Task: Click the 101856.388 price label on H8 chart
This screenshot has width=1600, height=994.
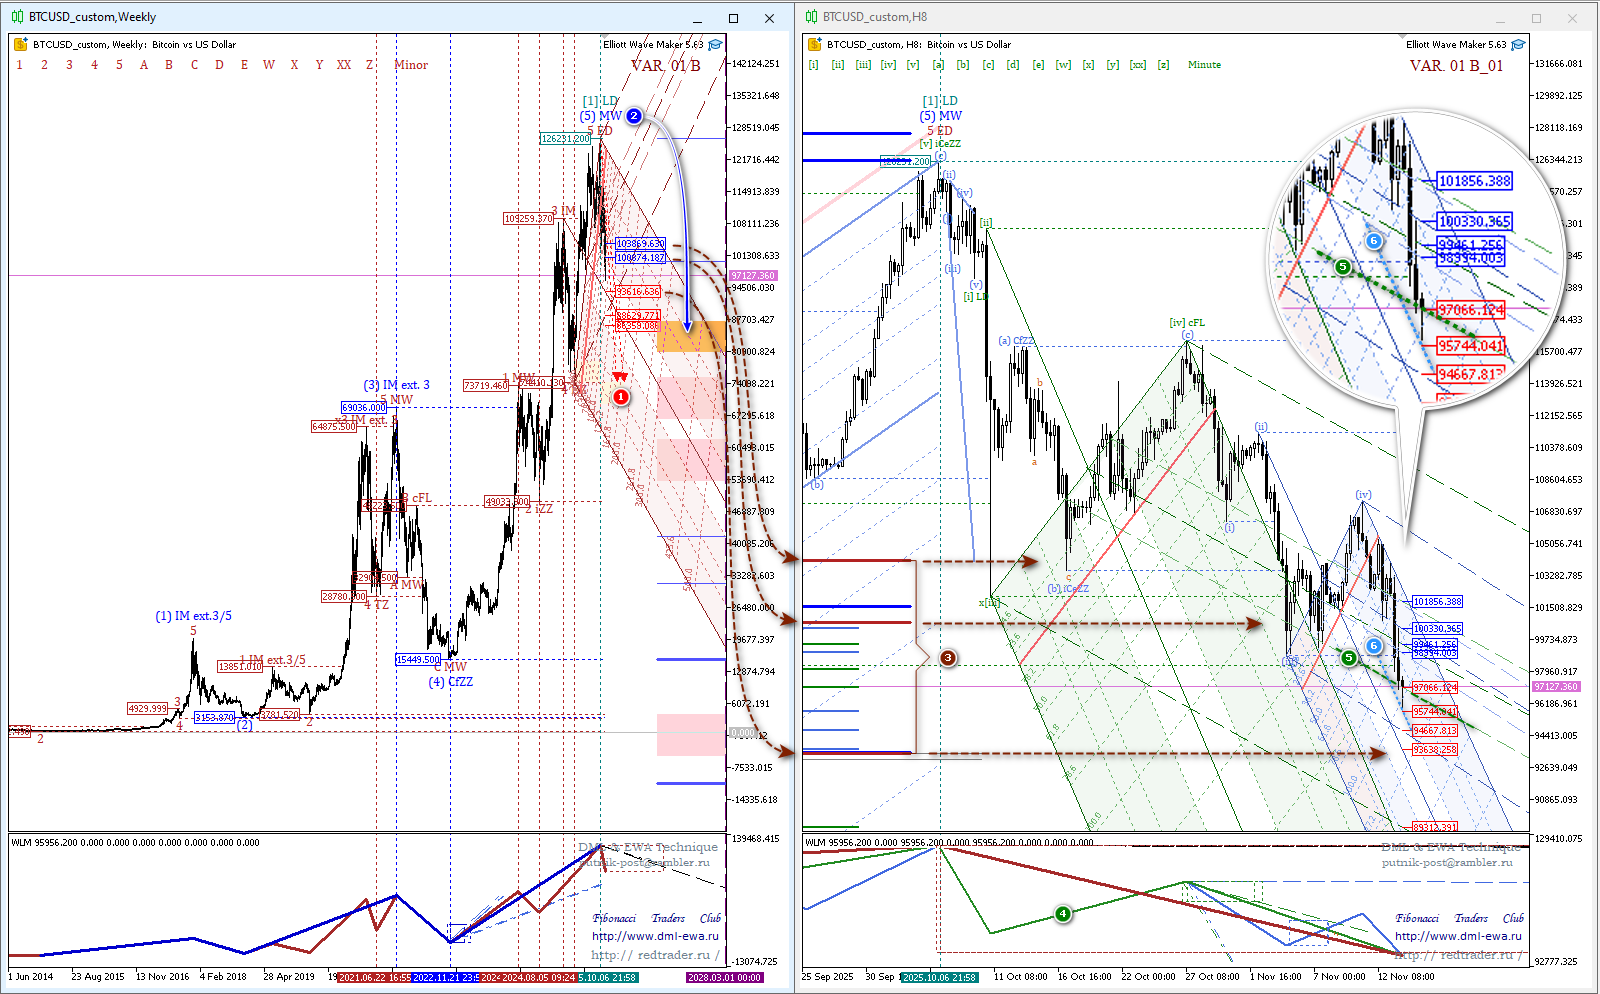Action: 1437,602
